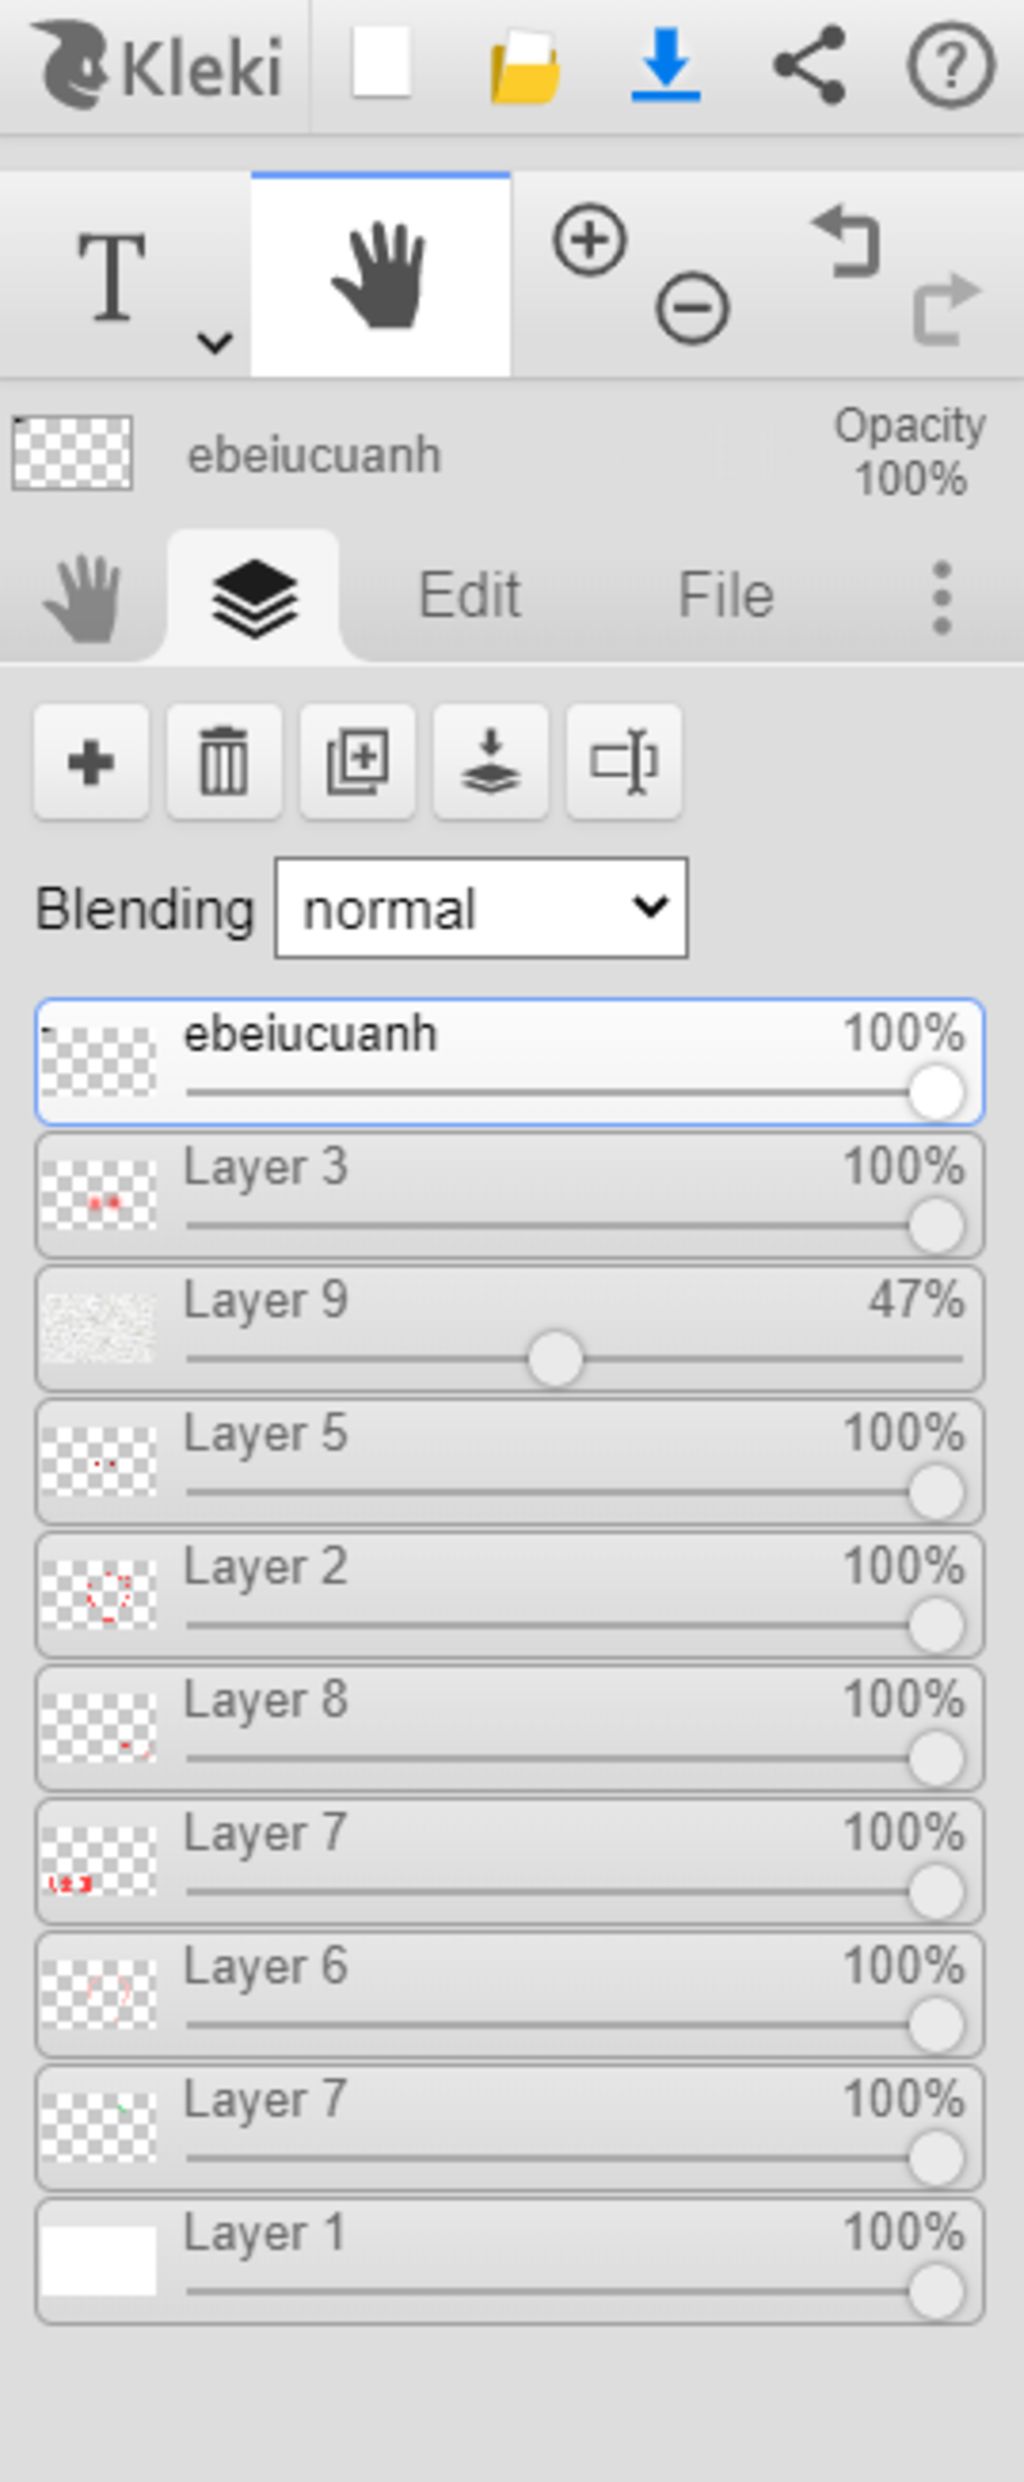Viewport: 1024px width, 2482px height.
Task: Click the rename layer button
Action: click(x=624, y=763)
